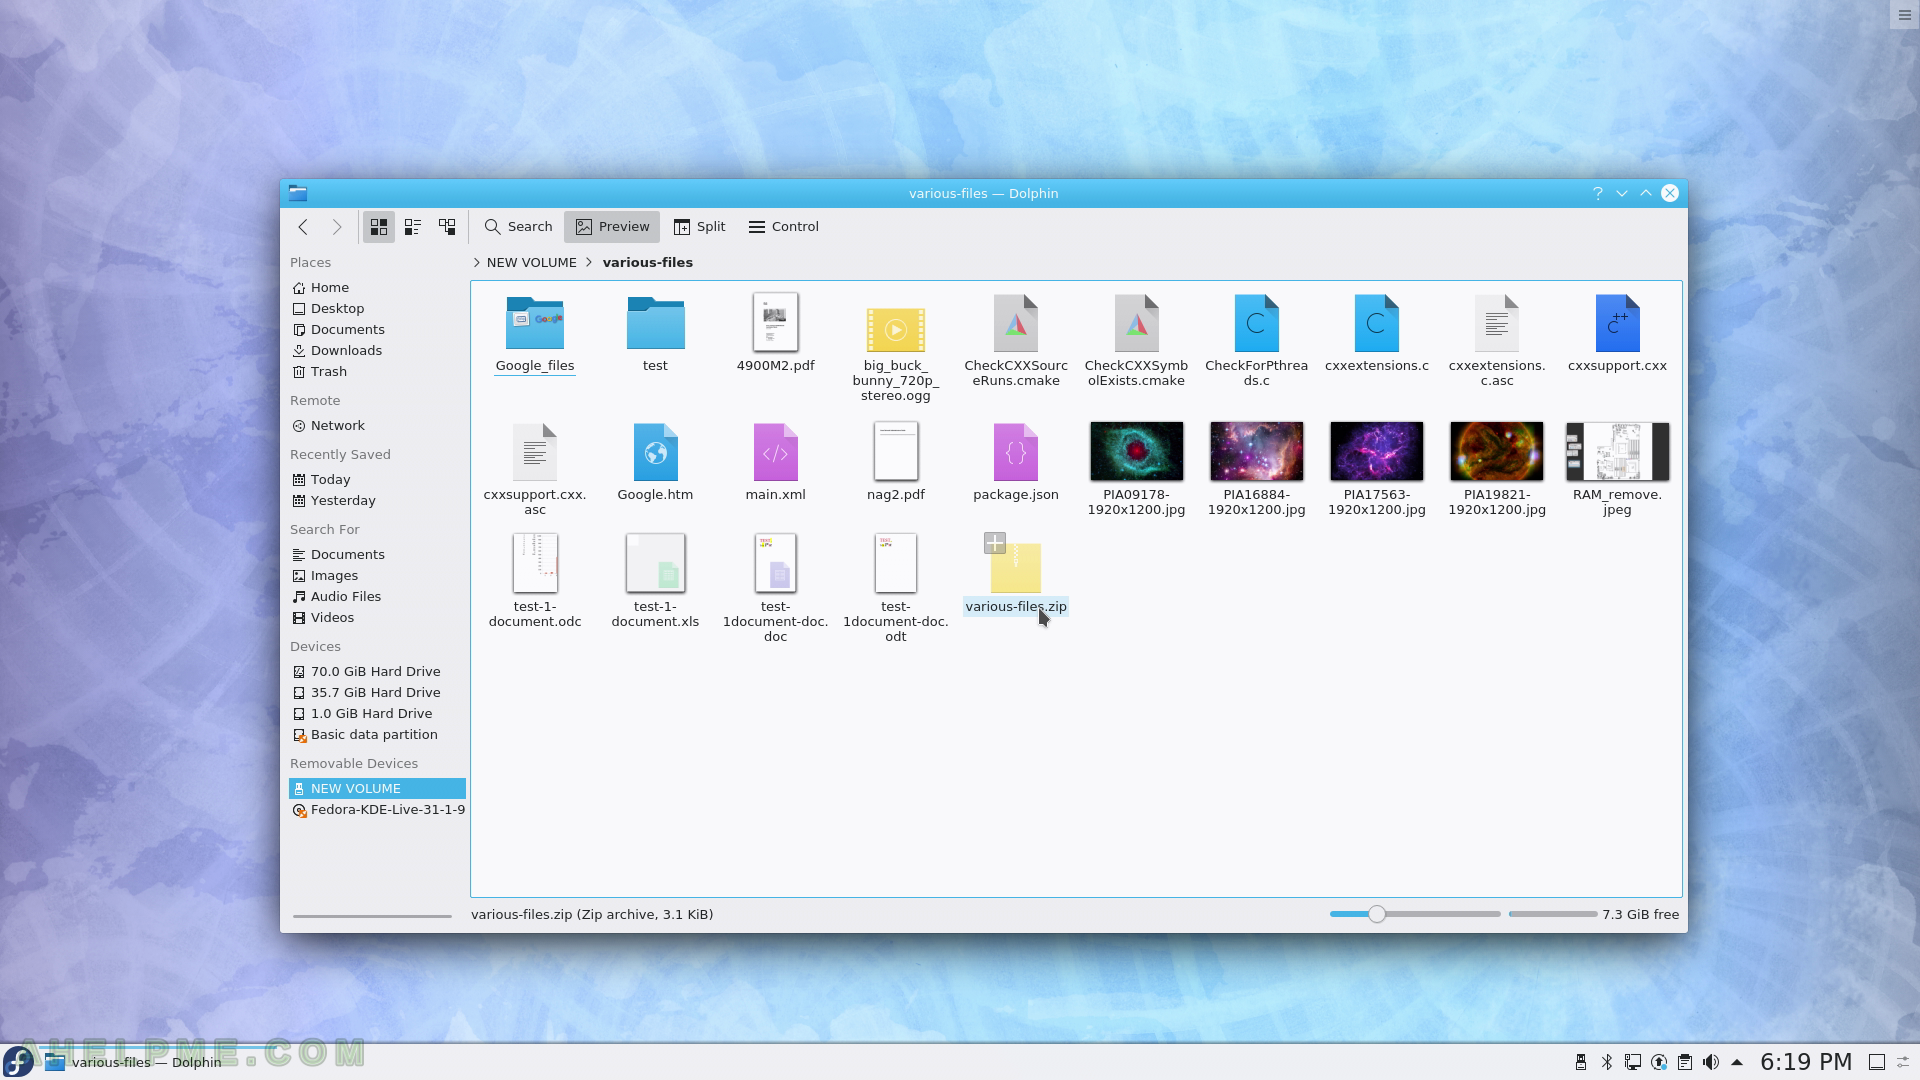The image size is (1920, 1080).
Task: Select test-1-document.odc file icon
Action: point(535,563)
